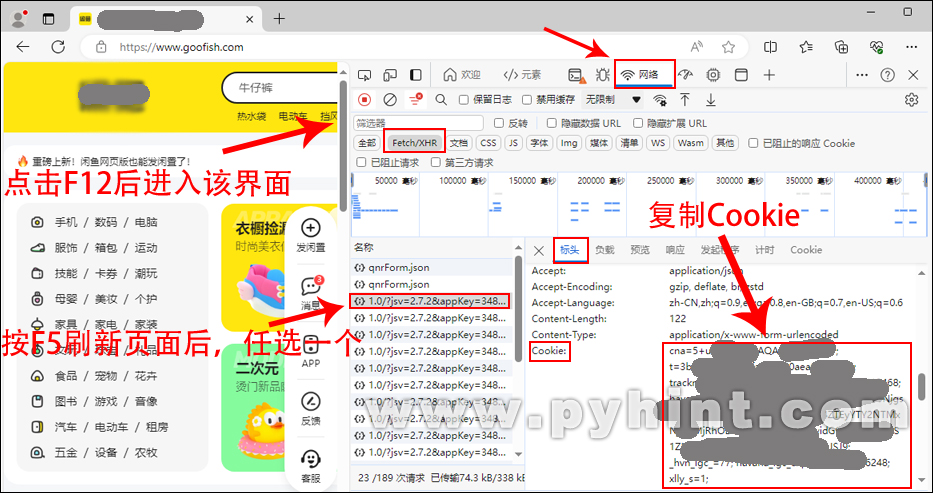
Task: Select the Fetch/XHR type filter
Action: (414, 143)
